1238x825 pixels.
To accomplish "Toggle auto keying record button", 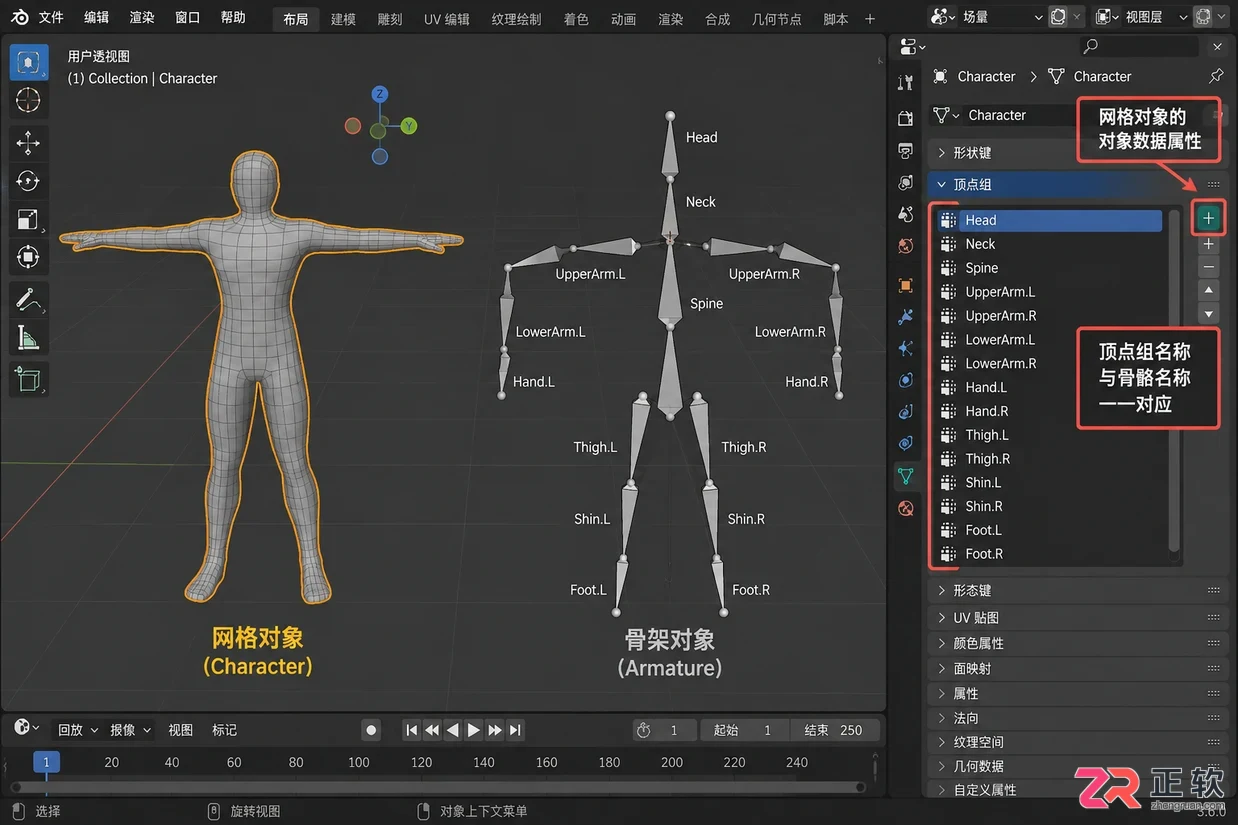I will pyautogui.click(x=372, y=730).
